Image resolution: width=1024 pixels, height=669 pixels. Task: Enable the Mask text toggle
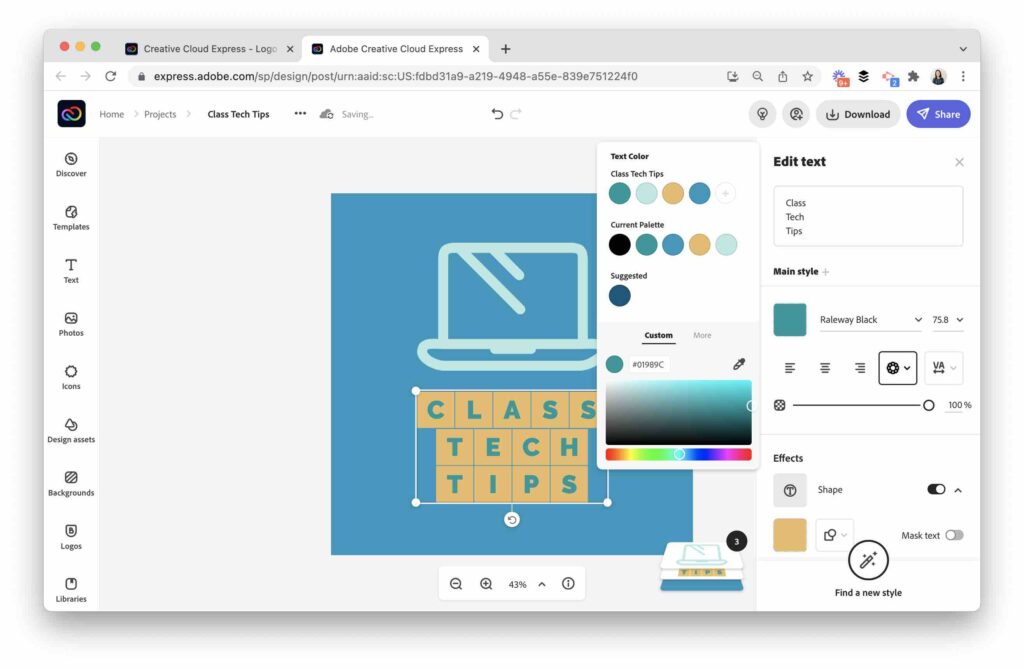pyautogui.click(x=955, y=535)
